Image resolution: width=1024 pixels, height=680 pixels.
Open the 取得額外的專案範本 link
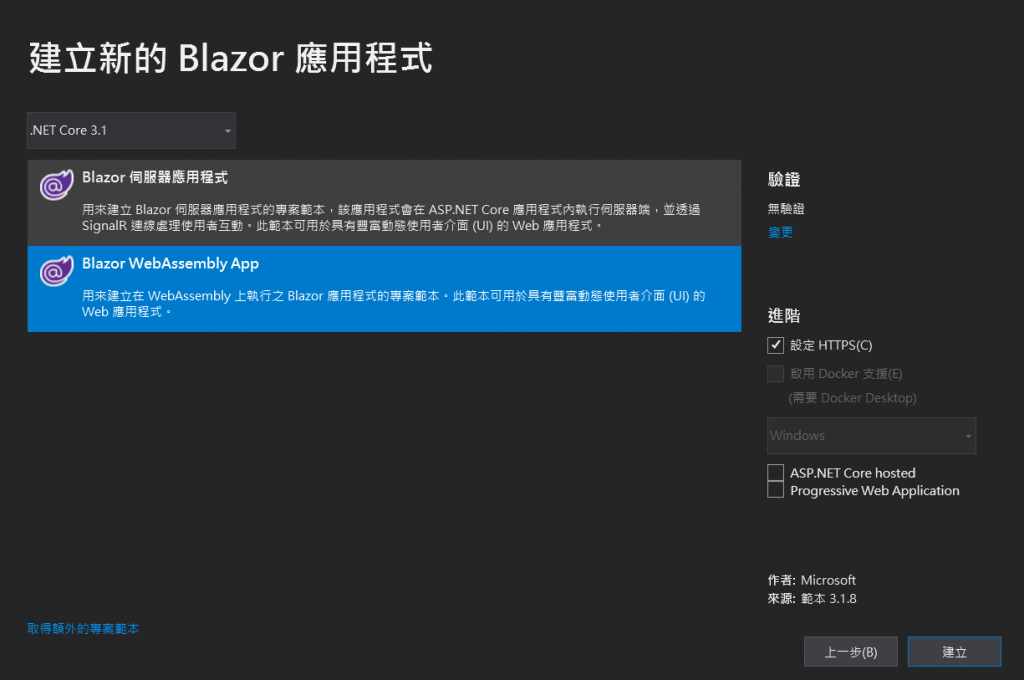pyautogui.click(x=83, y=628)
